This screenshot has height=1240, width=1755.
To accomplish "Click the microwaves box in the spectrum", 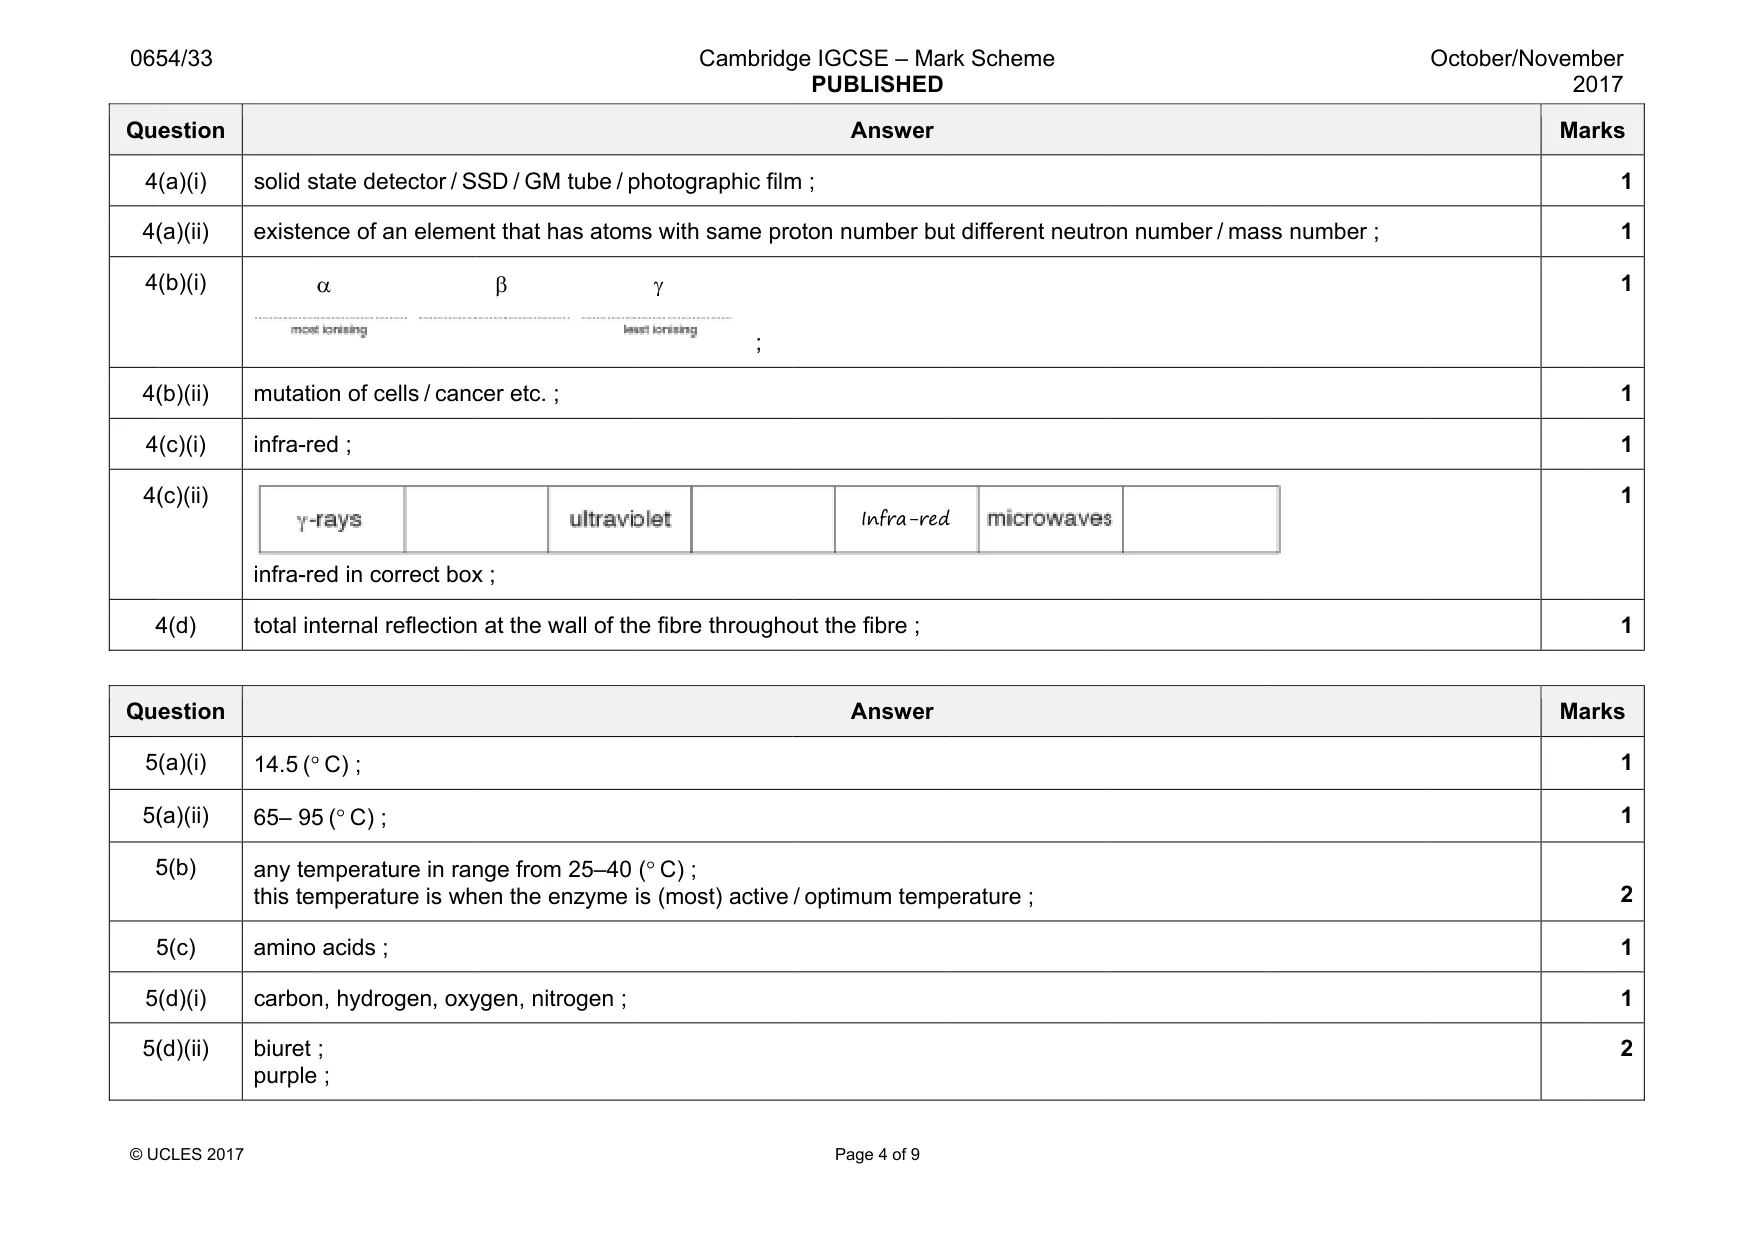I will [1050, 519].
